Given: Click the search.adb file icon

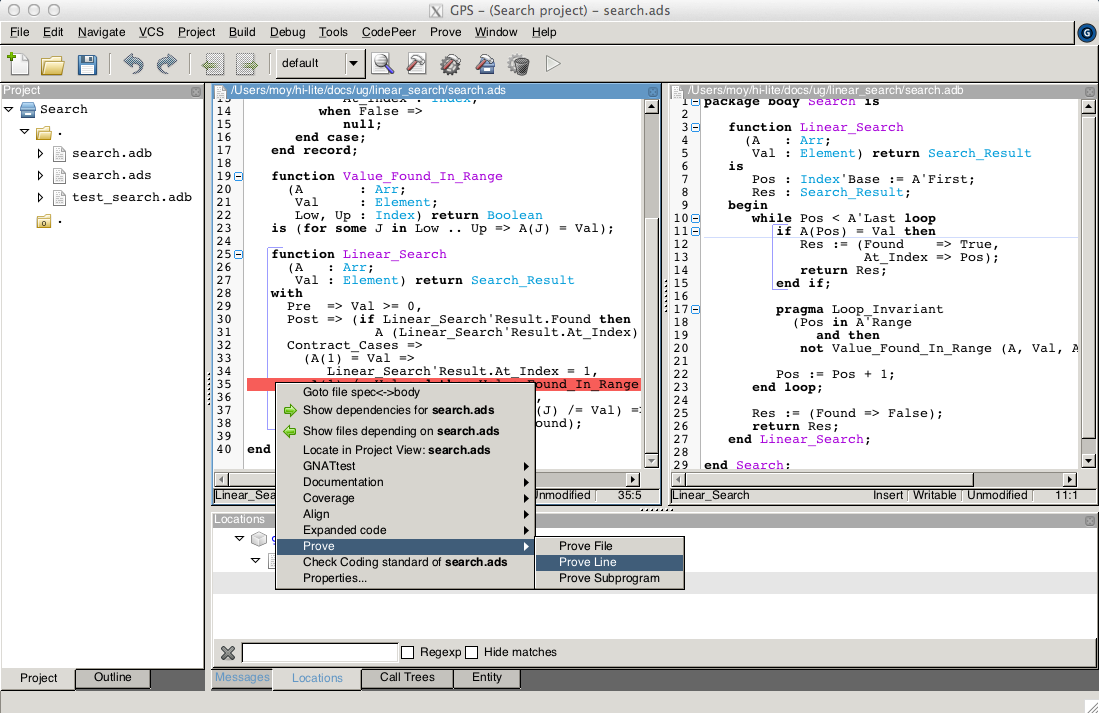Looking at the screenshot, I should coord(60,154).
